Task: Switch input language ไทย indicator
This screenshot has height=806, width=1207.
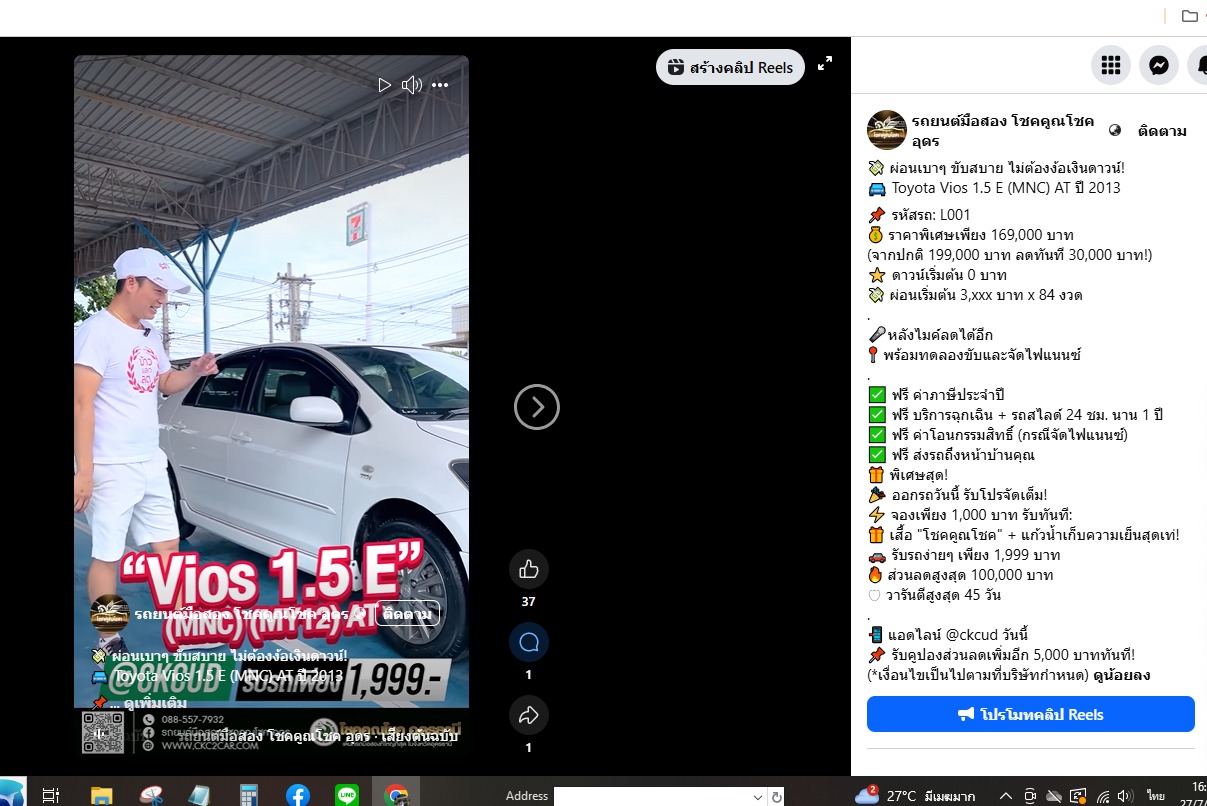Action: 1156,796
